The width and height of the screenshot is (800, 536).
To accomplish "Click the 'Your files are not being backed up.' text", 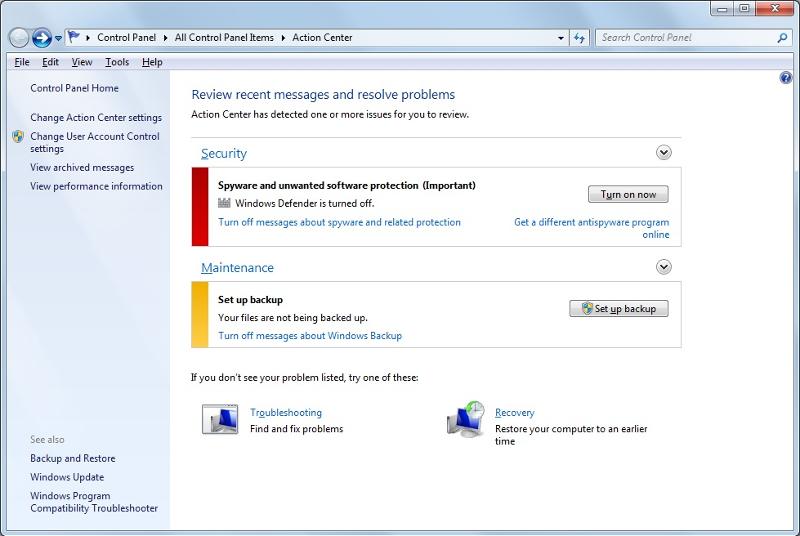I will tap(293, 318).
